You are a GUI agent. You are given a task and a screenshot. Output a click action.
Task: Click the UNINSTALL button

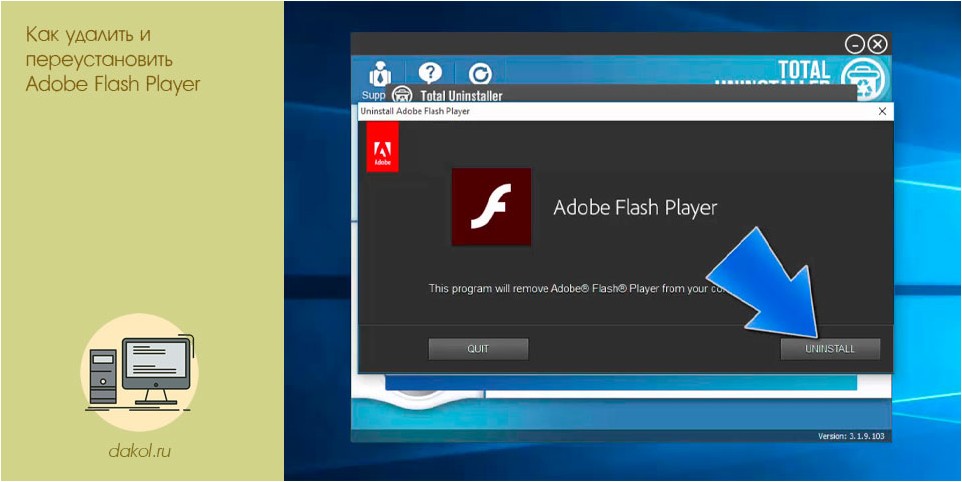pyautogui.click(x=830, y=349)
